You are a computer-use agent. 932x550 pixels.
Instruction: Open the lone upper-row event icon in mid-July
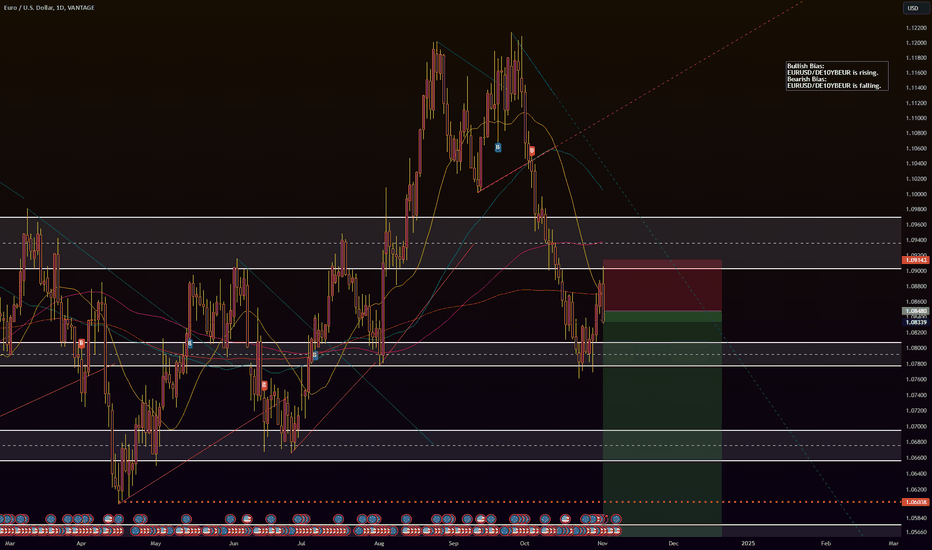[x=338, y=519]
